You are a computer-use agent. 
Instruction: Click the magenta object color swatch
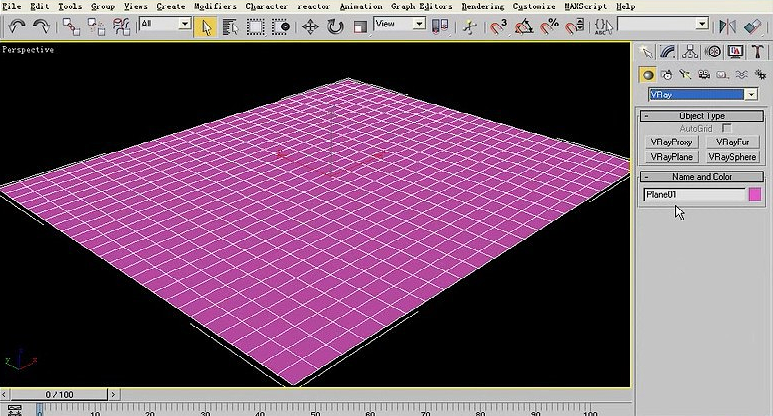click(755, 194)
